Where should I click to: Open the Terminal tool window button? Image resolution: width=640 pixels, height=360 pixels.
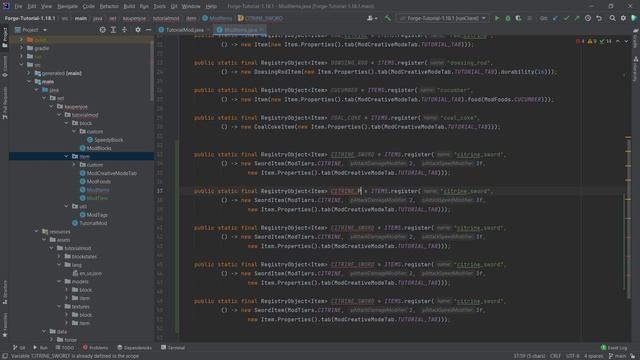(x=173, y=348)
